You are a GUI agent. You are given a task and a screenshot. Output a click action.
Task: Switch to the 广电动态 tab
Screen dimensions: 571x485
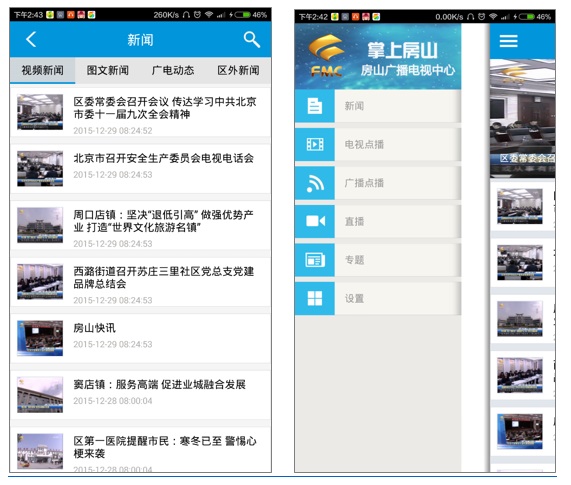pyautogui.click(x=173, y=70)
